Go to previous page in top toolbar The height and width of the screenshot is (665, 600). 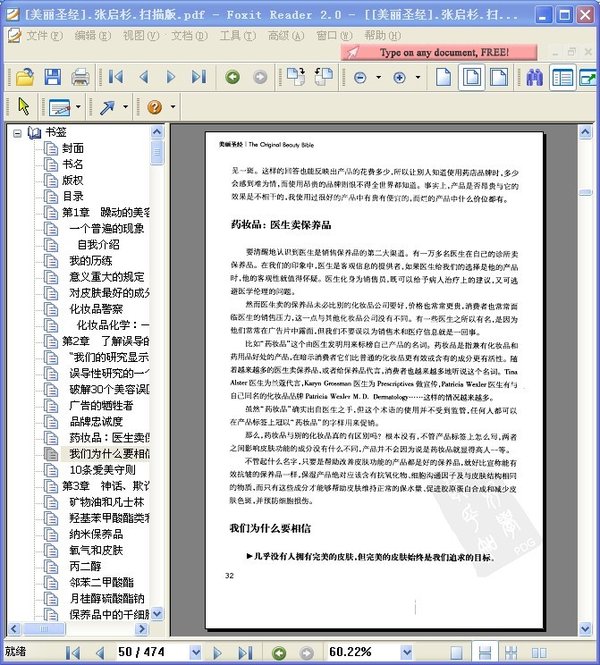144,77
